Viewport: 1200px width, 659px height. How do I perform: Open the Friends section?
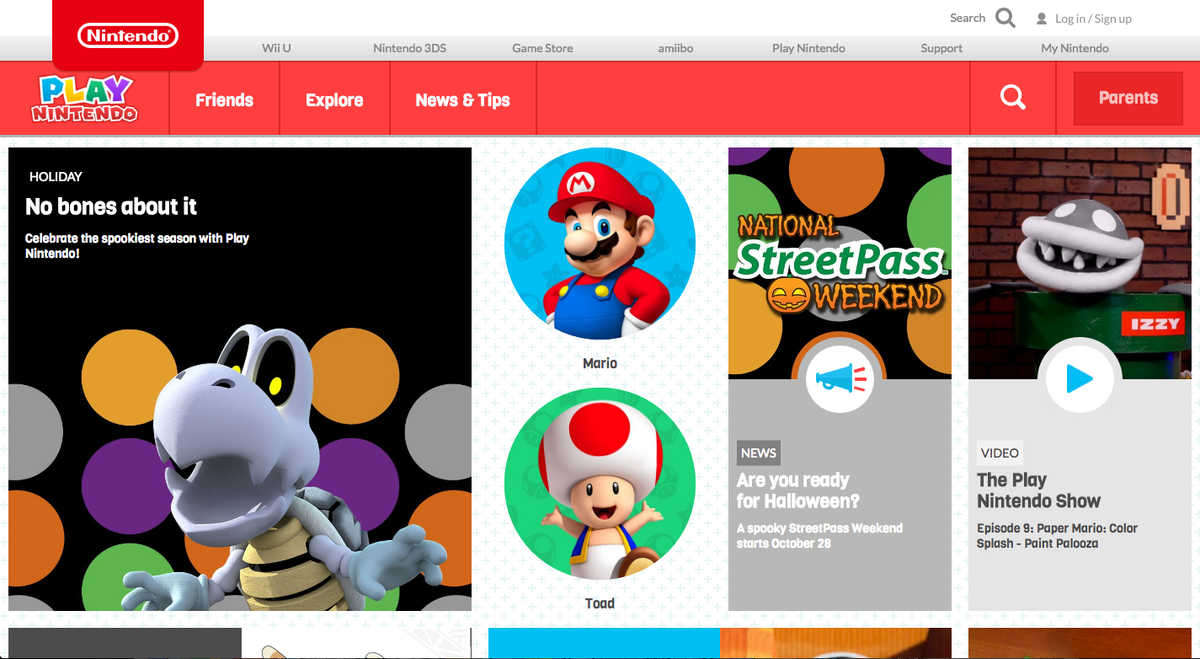point(224,99)
